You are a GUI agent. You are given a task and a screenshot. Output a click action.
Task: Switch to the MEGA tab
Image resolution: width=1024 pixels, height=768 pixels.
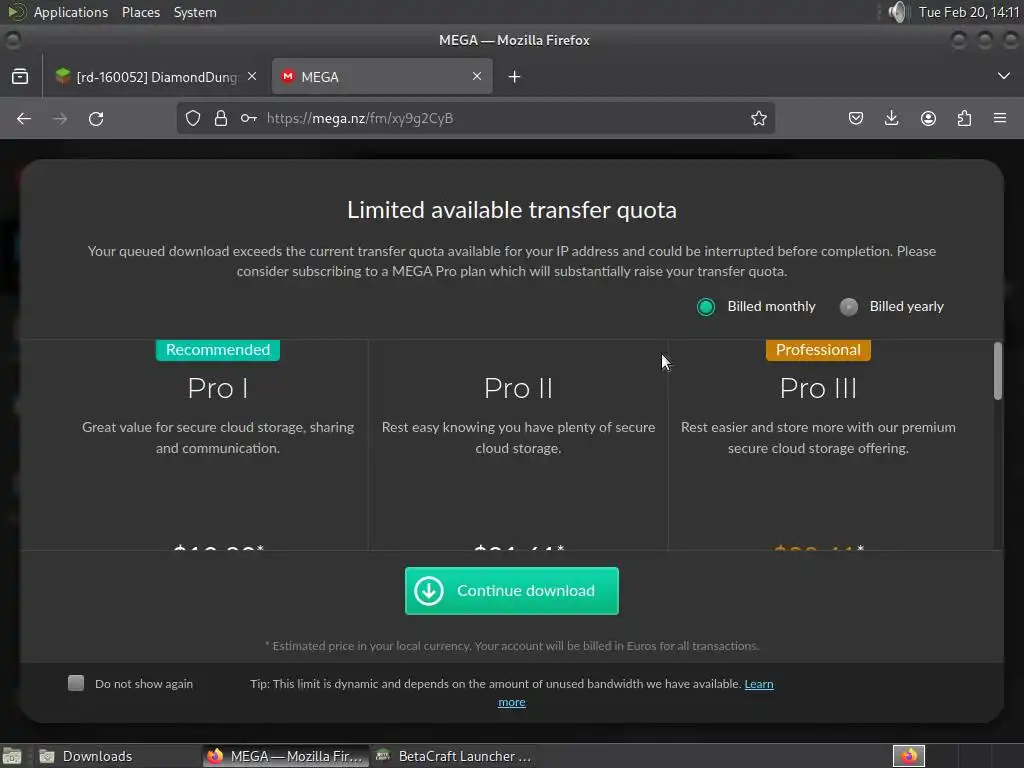coord(382,76)
